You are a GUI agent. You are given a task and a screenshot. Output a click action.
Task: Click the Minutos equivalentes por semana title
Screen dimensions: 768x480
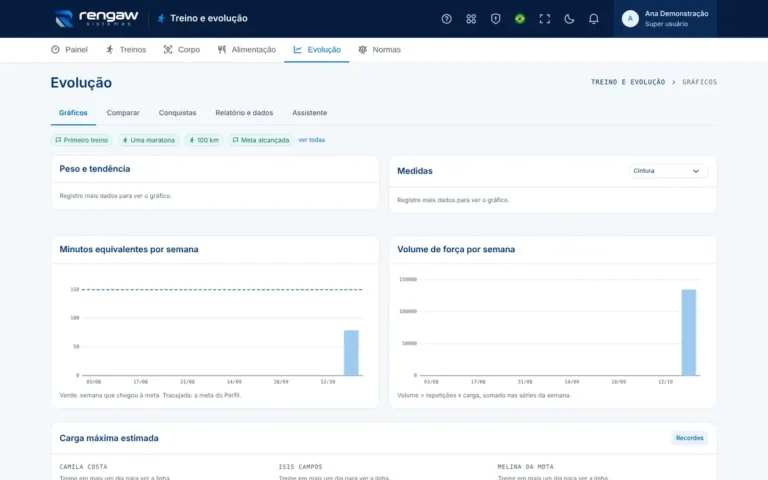pyautogui.click(x=129, y=249)
